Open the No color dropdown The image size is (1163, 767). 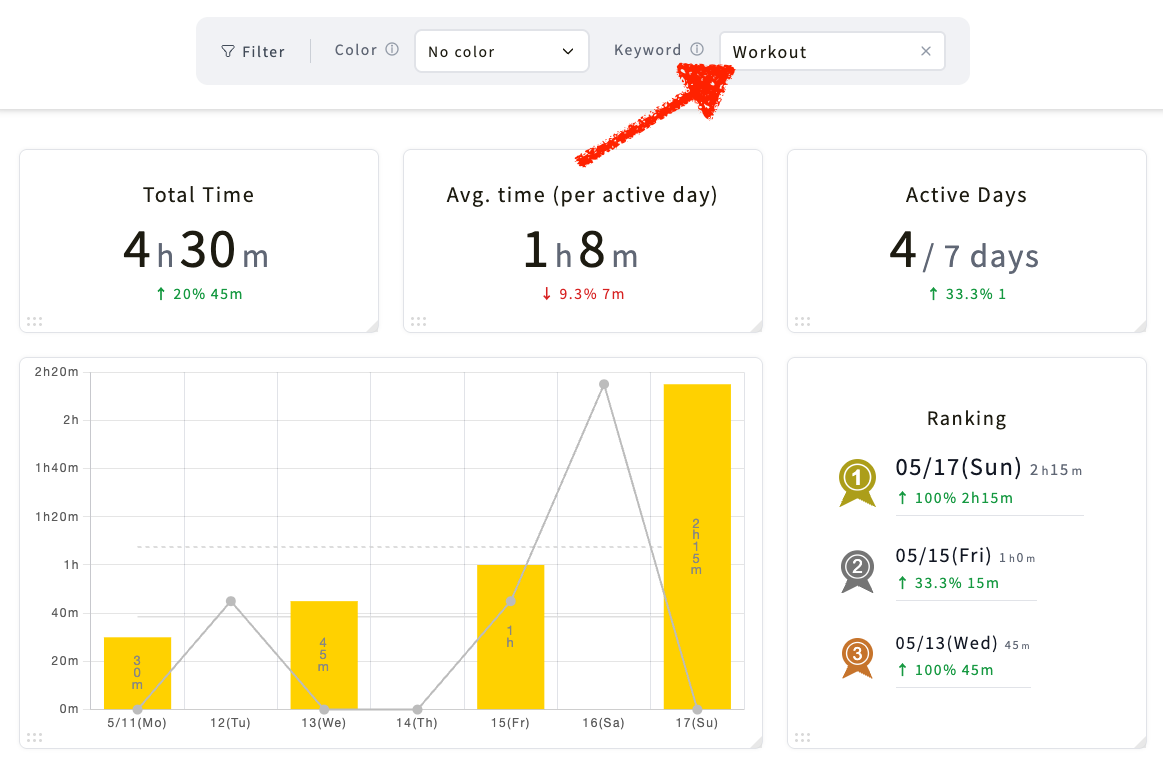[x=501, y=51]
